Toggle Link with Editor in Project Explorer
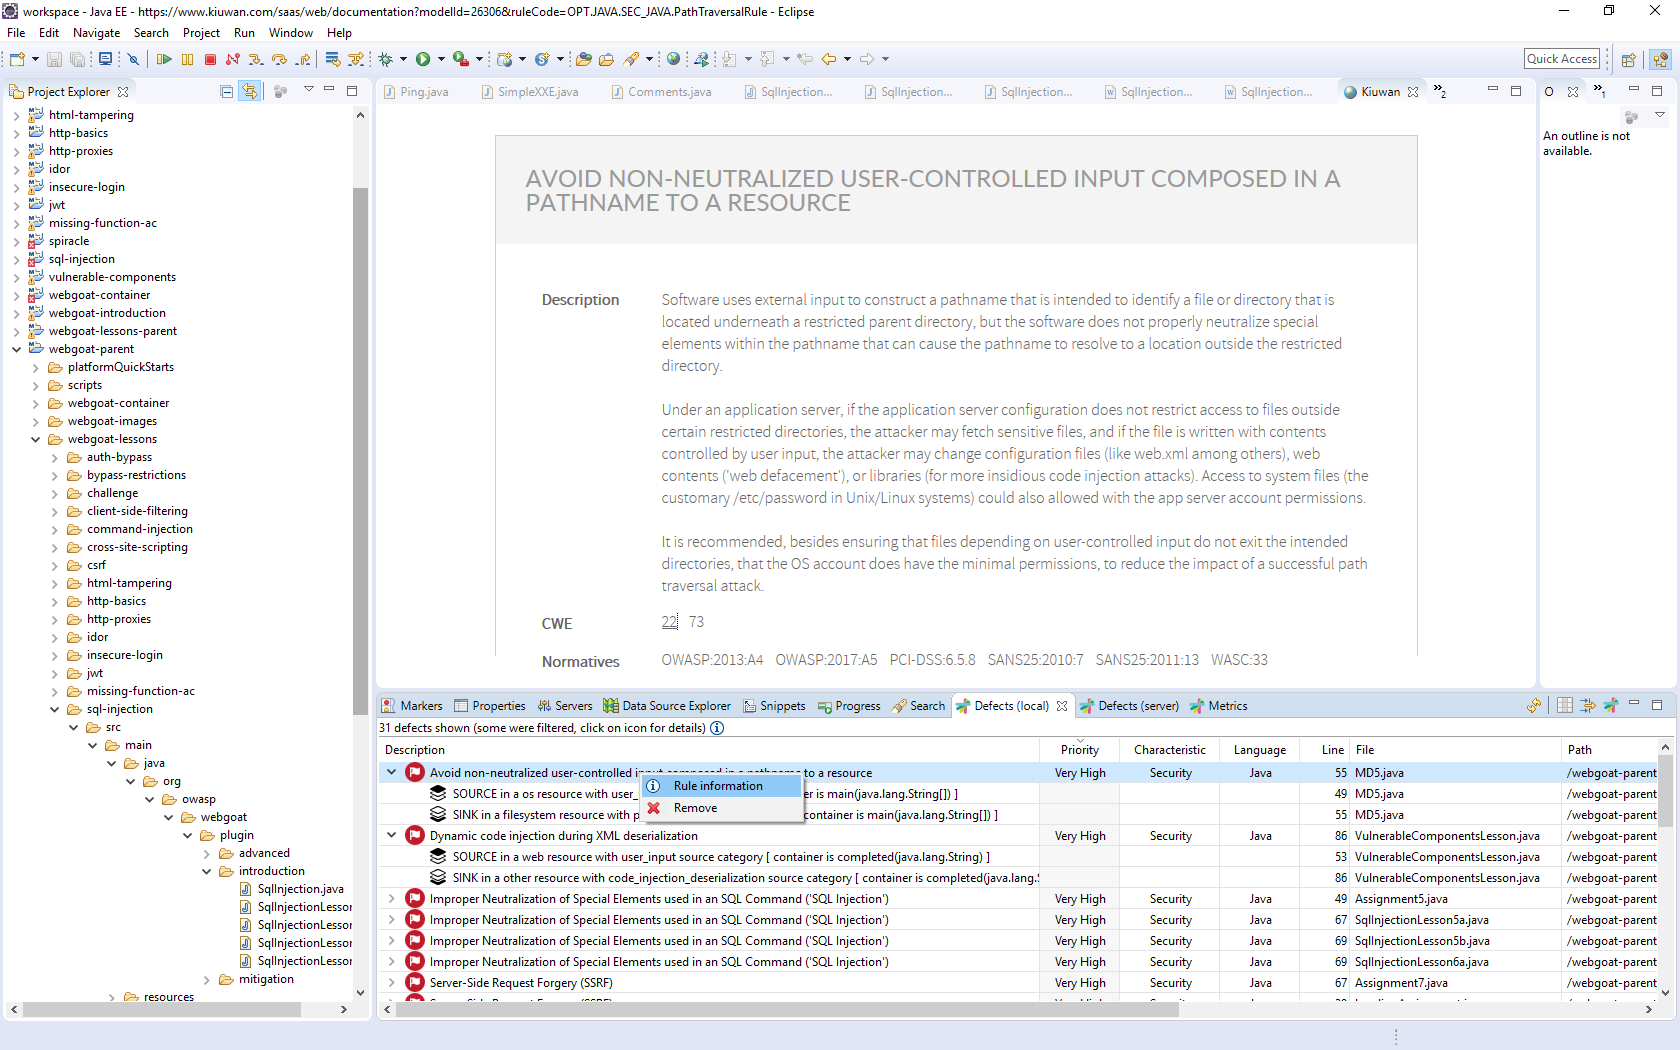1680x1050 pixels. click(250, 91)
